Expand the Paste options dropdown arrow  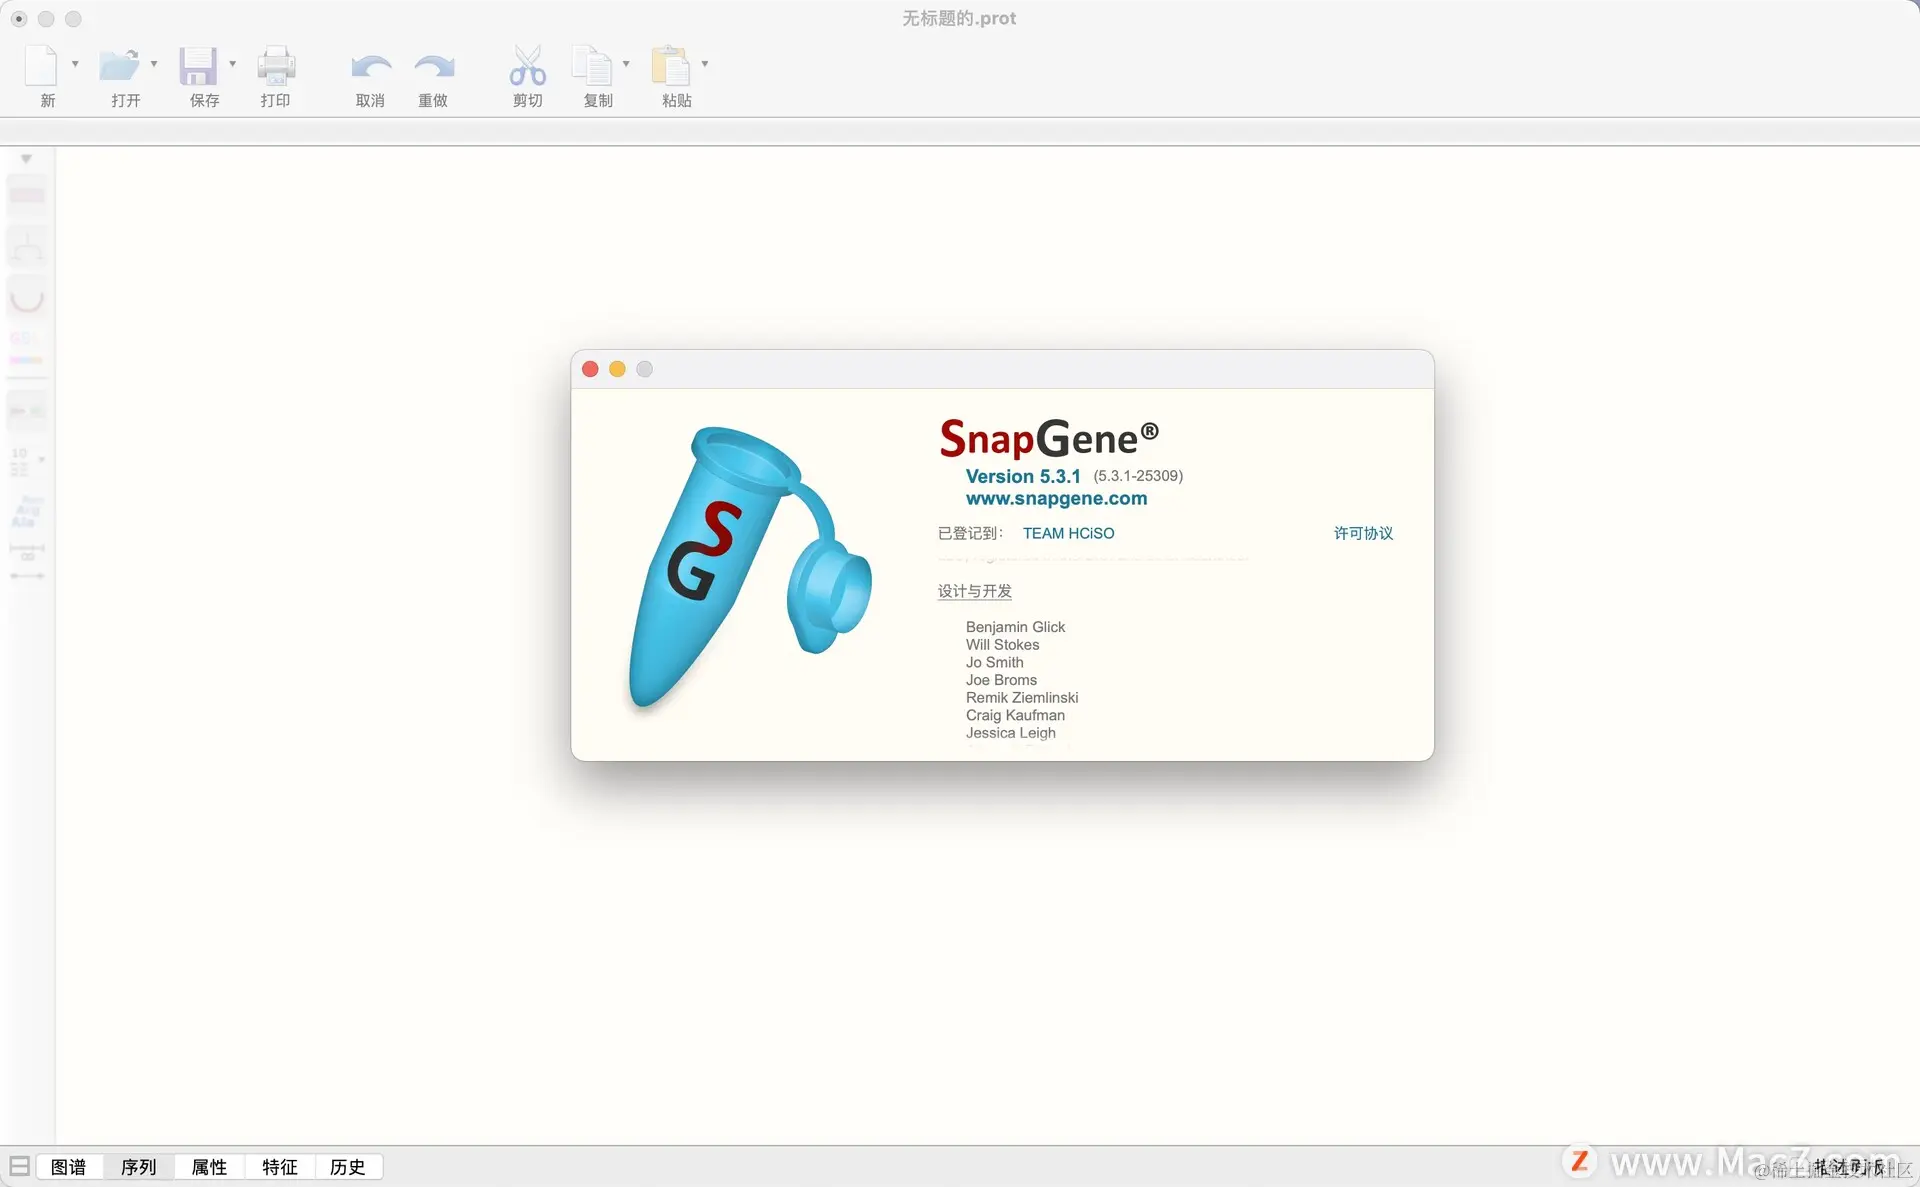click(x=705, y=64)
